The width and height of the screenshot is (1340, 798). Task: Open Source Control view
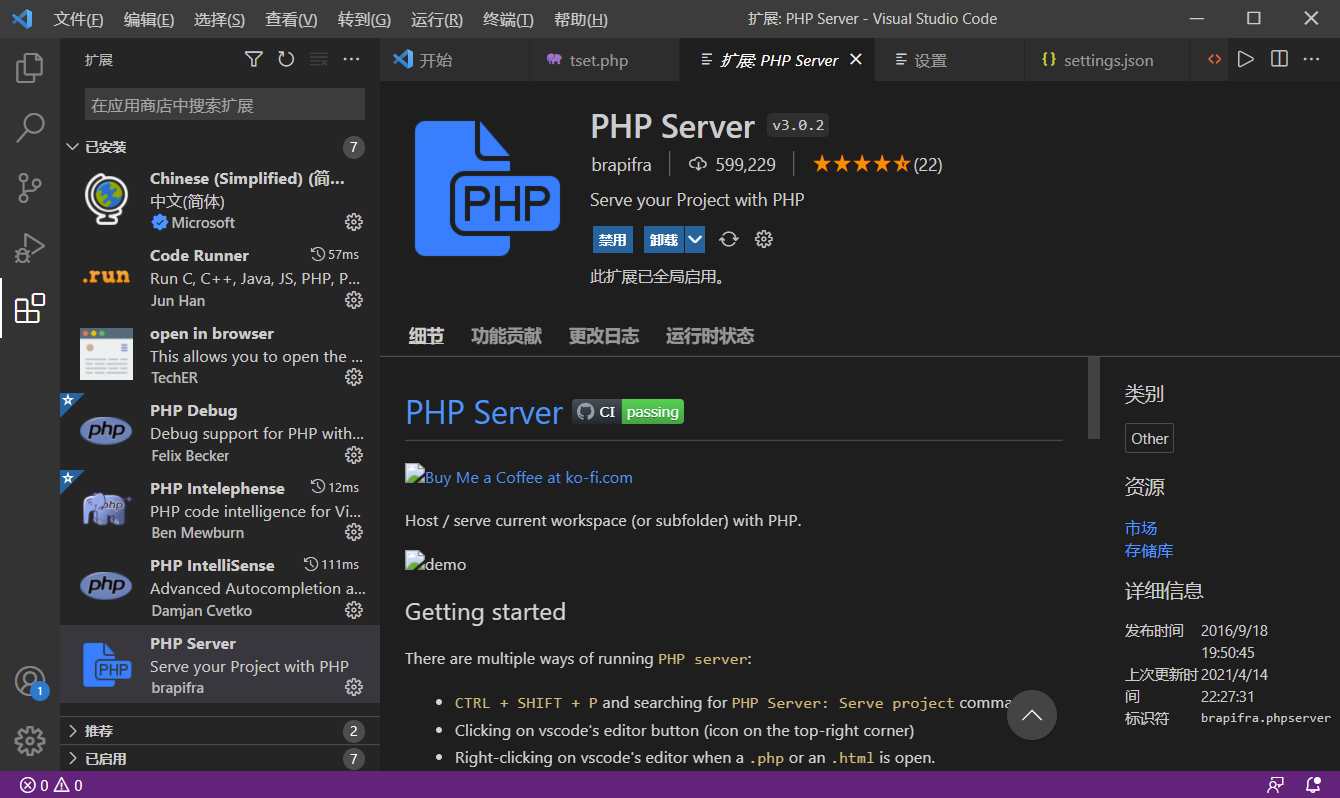(30, 187)
